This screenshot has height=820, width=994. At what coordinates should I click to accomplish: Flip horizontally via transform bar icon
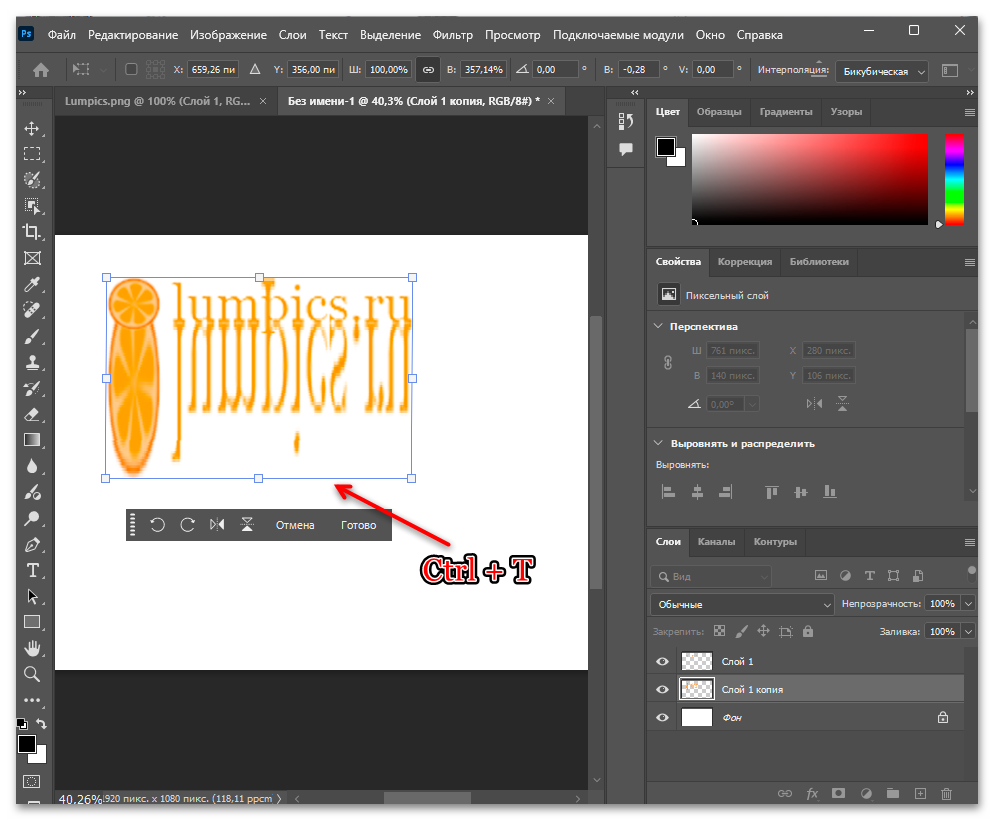[217, 525]
